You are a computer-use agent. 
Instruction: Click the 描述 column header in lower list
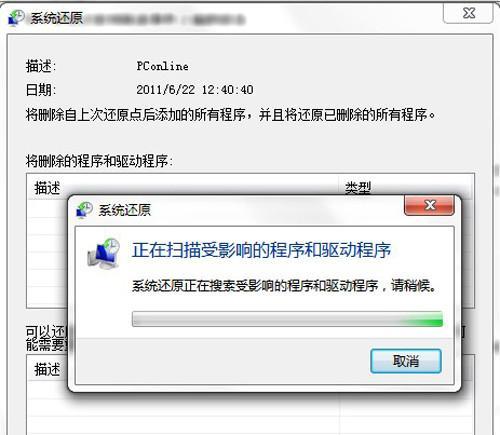(47, 369)
